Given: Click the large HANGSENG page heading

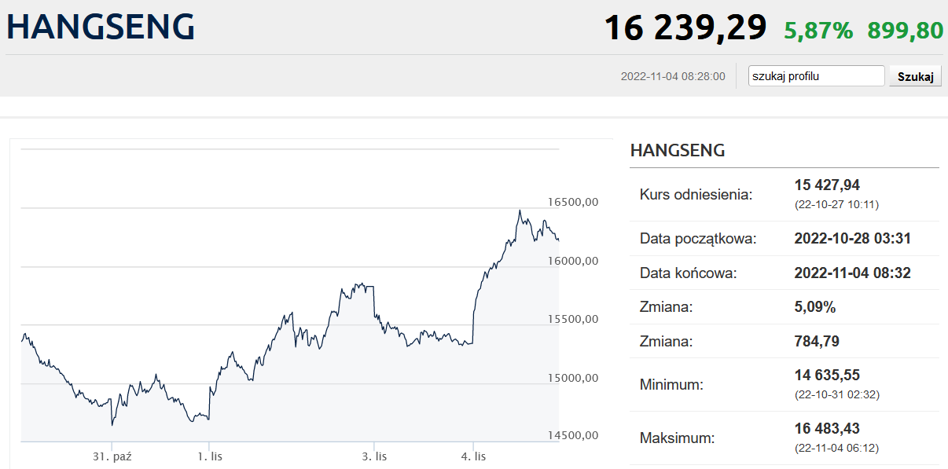Looking at the screenshot, I should point(101,27).
